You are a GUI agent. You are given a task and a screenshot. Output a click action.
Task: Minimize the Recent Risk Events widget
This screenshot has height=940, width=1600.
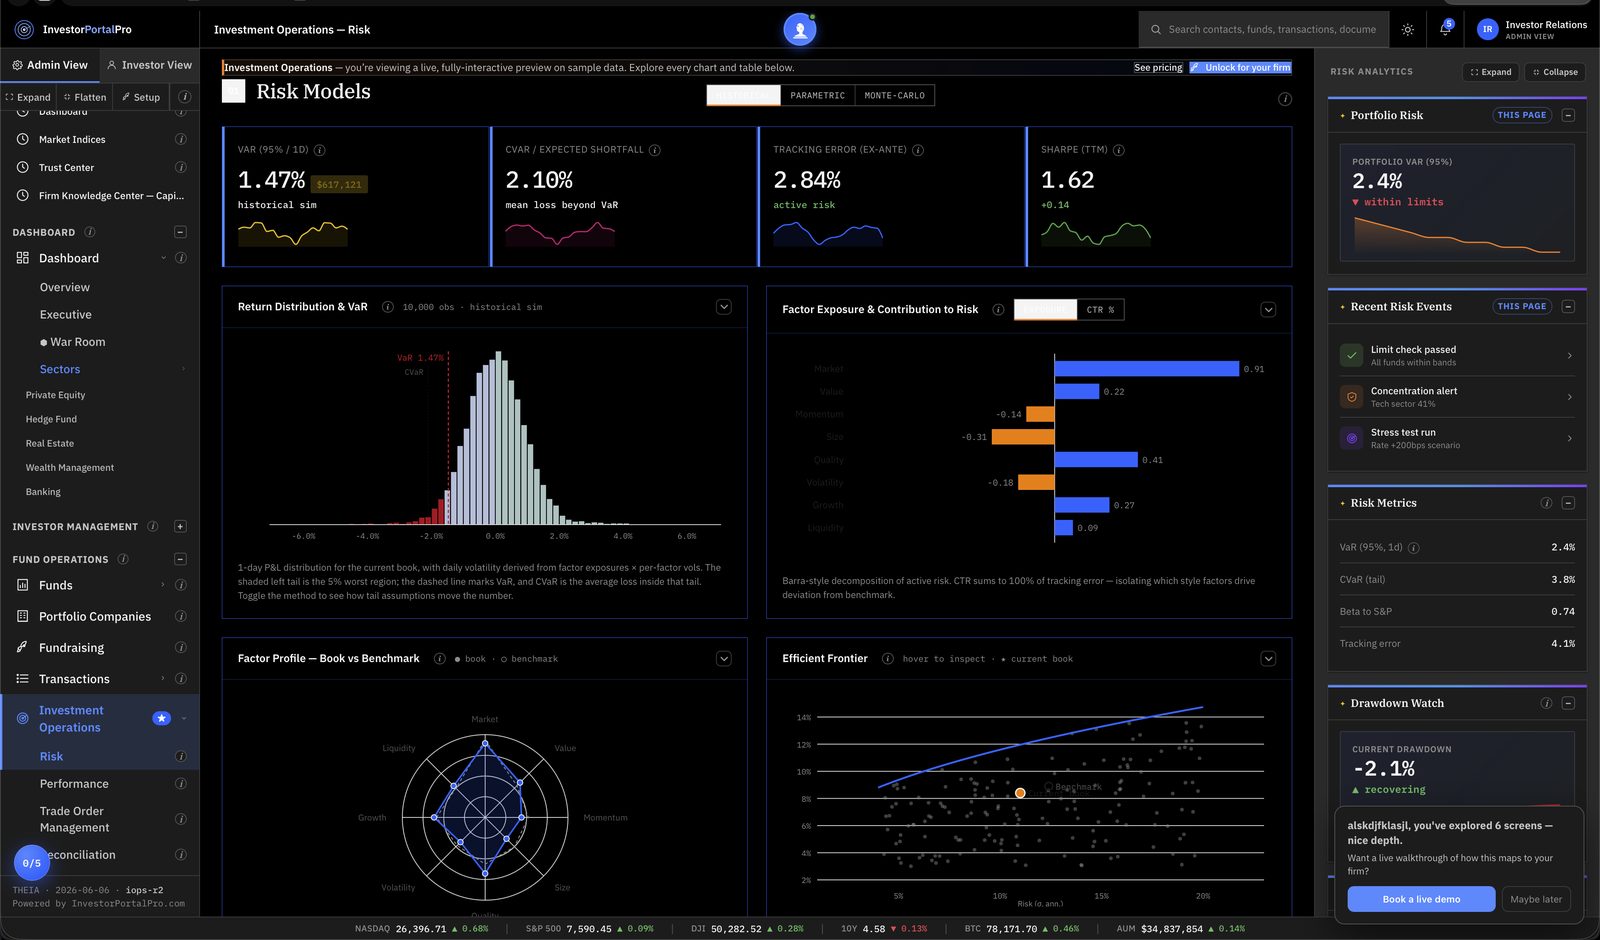pyautogui.click(x=1568, y=307)
